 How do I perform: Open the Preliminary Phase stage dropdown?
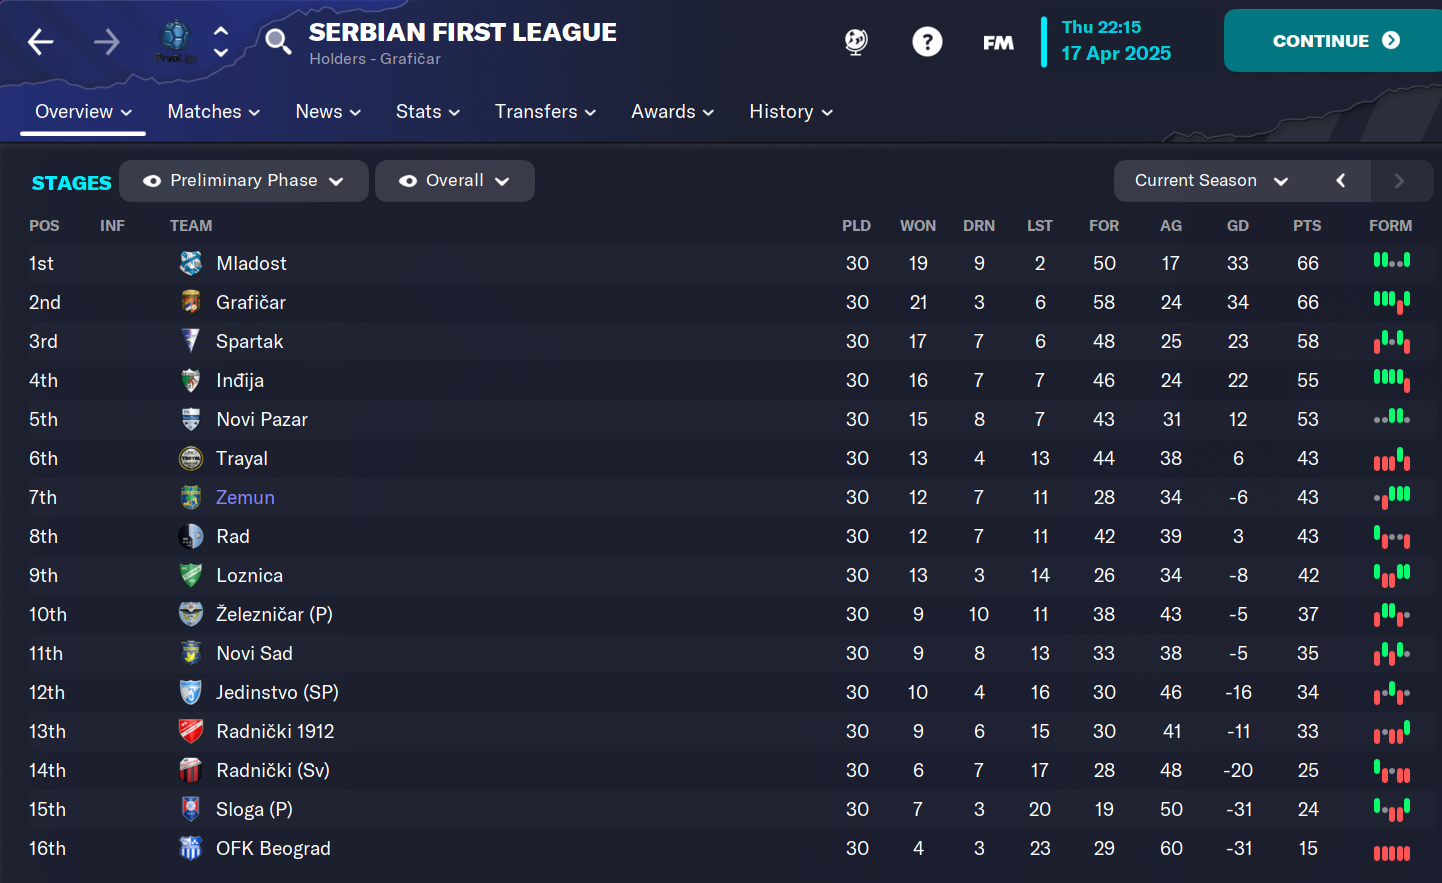(x=244, y=181)
